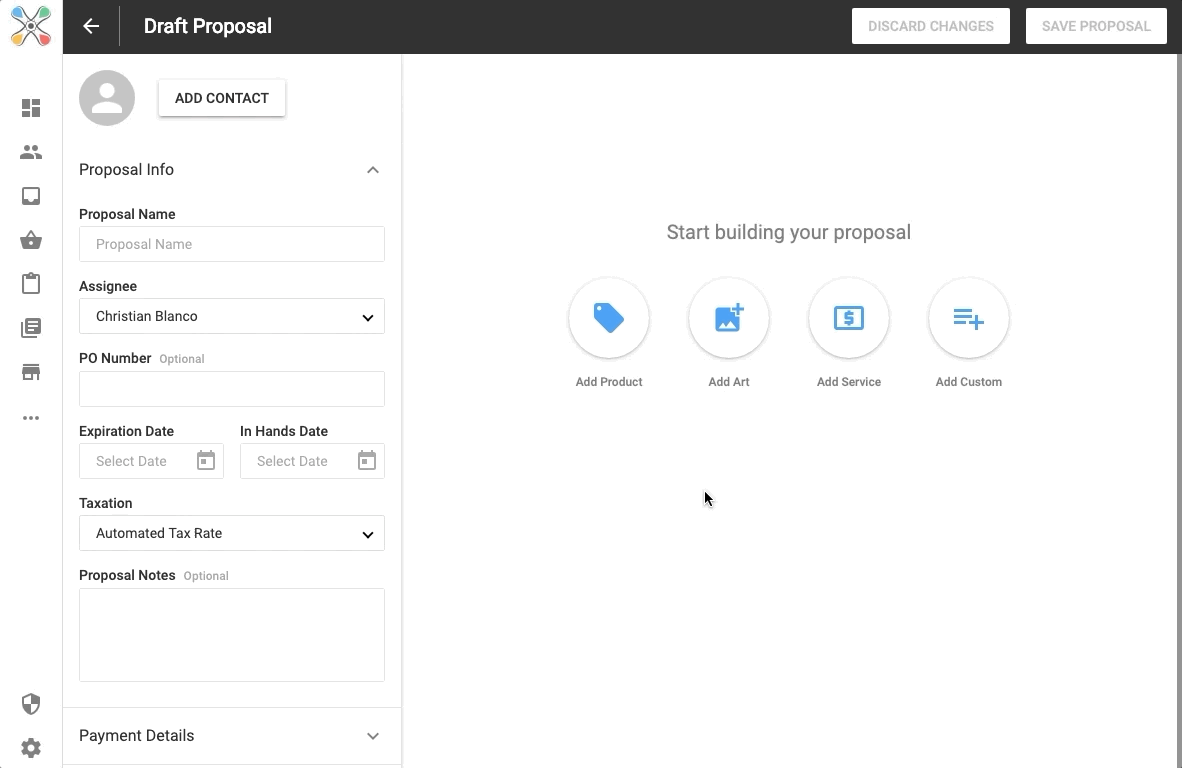Click the back arrow next to Draft Proposal
Screen dimensions: 1182x768
click(91, 26)
